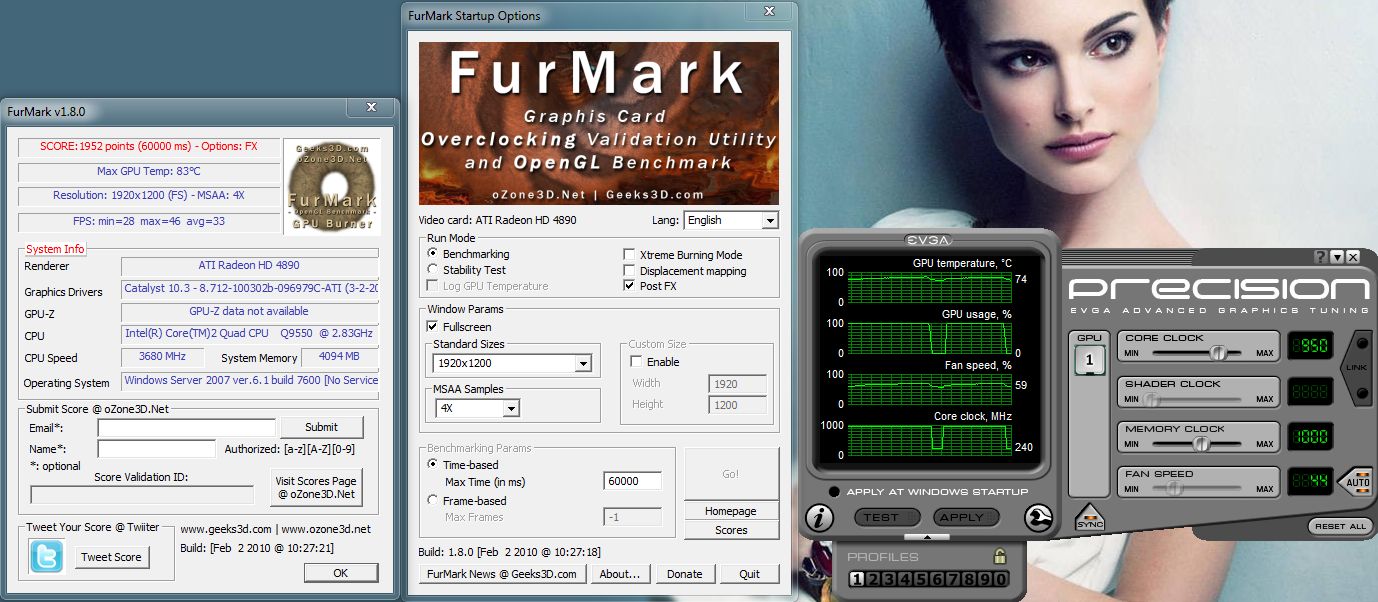Click the FurMark GPU Burner logo image
1378x602 pixels.
331,187
